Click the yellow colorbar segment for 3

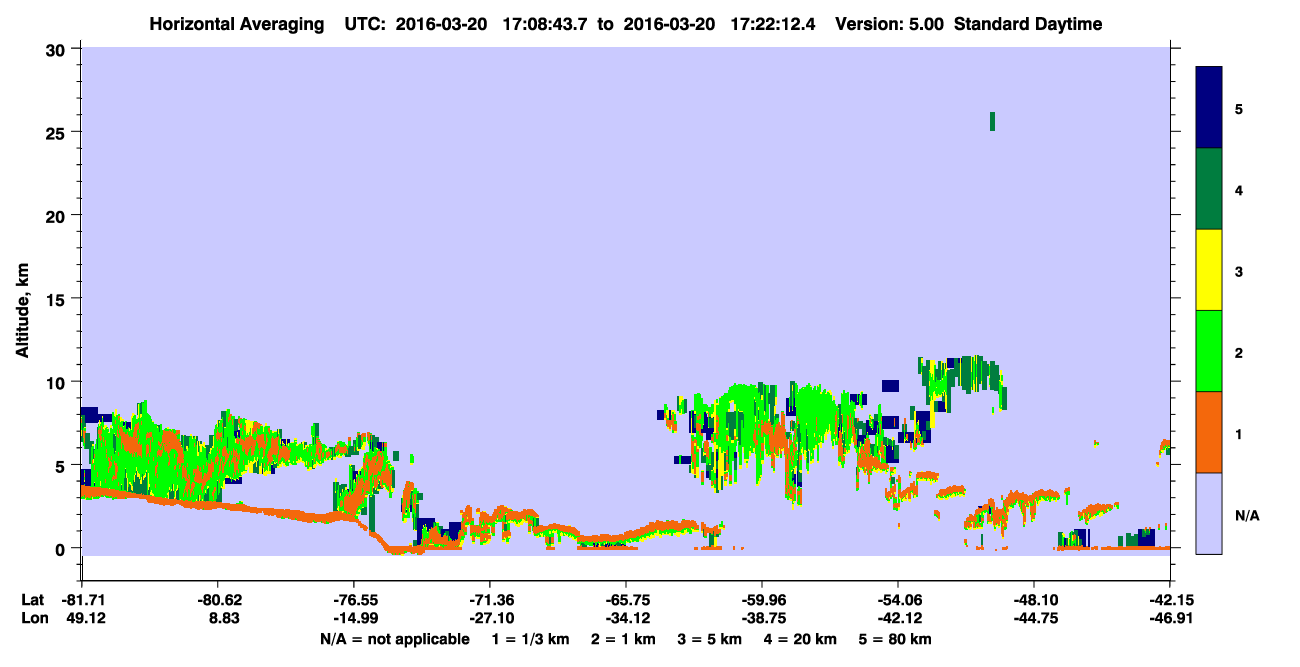[1209, 270]
